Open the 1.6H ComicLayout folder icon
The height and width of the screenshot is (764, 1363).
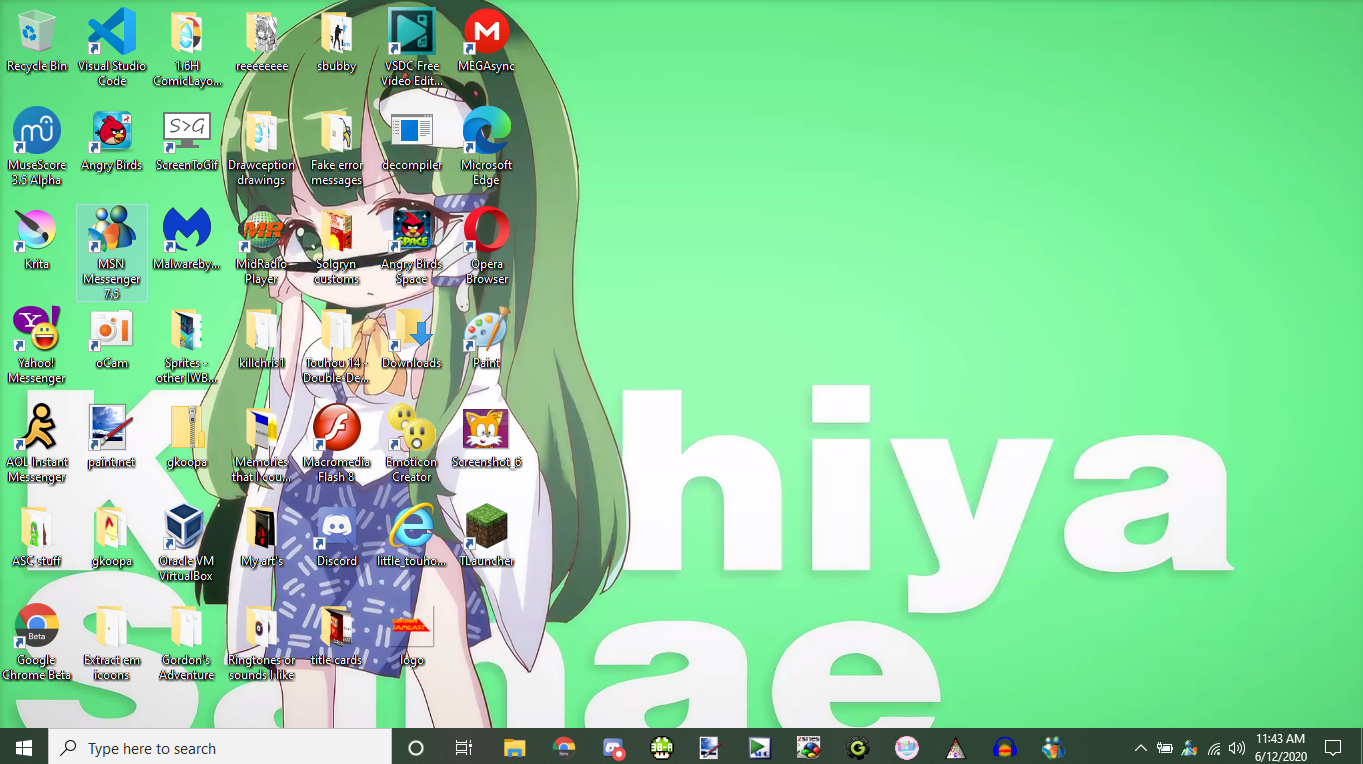[x=187, y=48]
